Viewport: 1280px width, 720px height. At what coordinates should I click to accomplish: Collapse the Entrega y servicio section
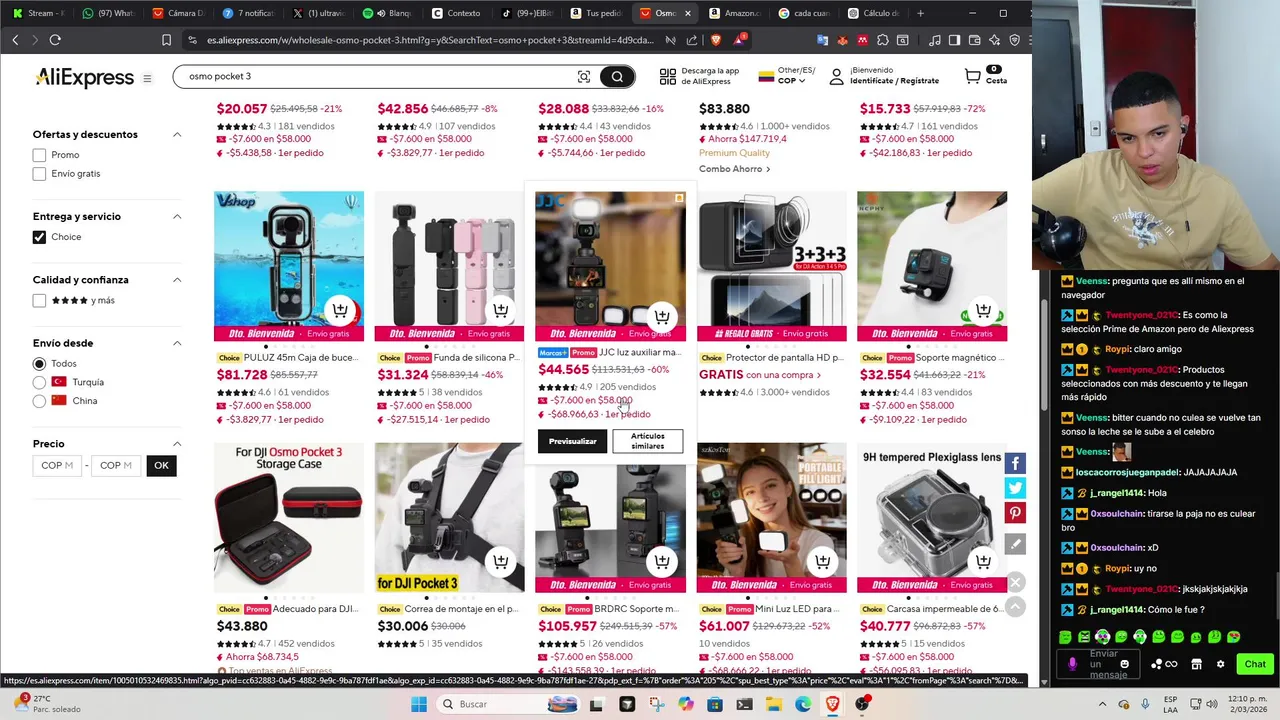click(177, 216)
